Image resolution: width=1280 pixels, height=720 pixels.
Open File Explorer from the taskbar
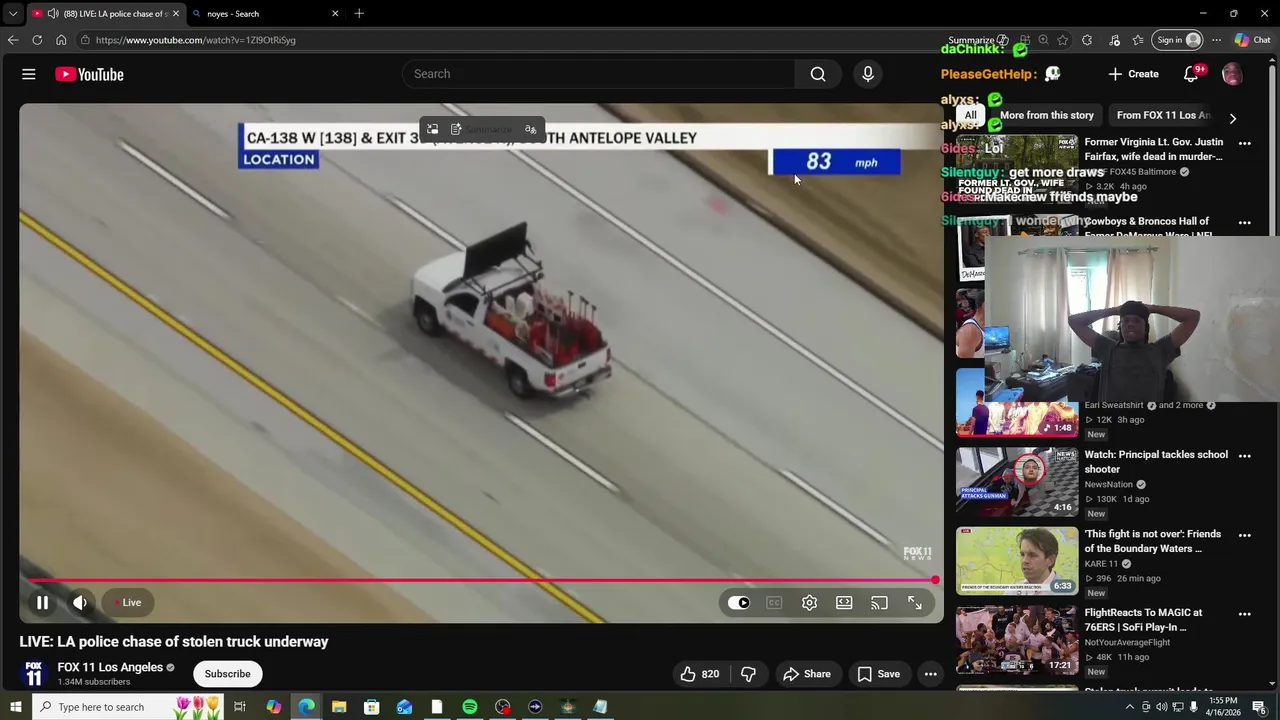(339, 707)
